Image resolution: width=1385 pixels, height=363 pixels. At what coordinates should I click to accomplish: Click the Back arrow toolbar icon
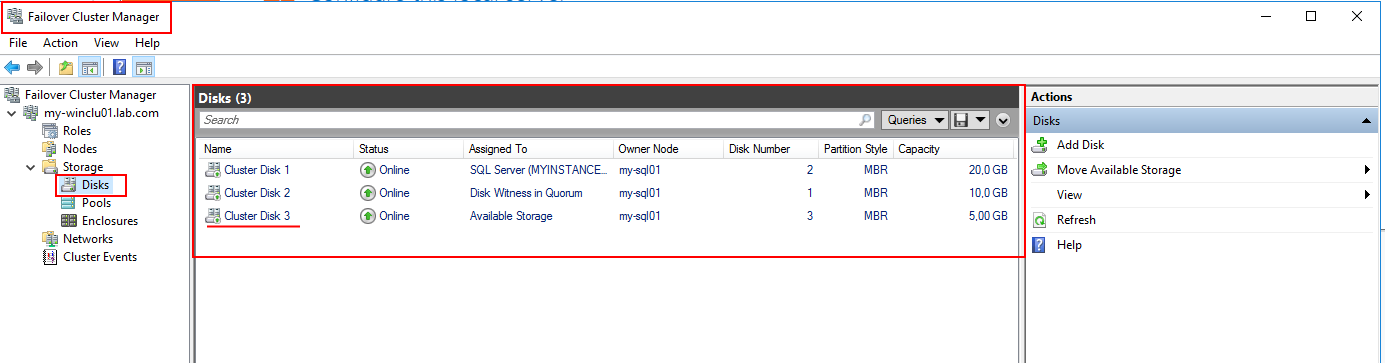12,67
